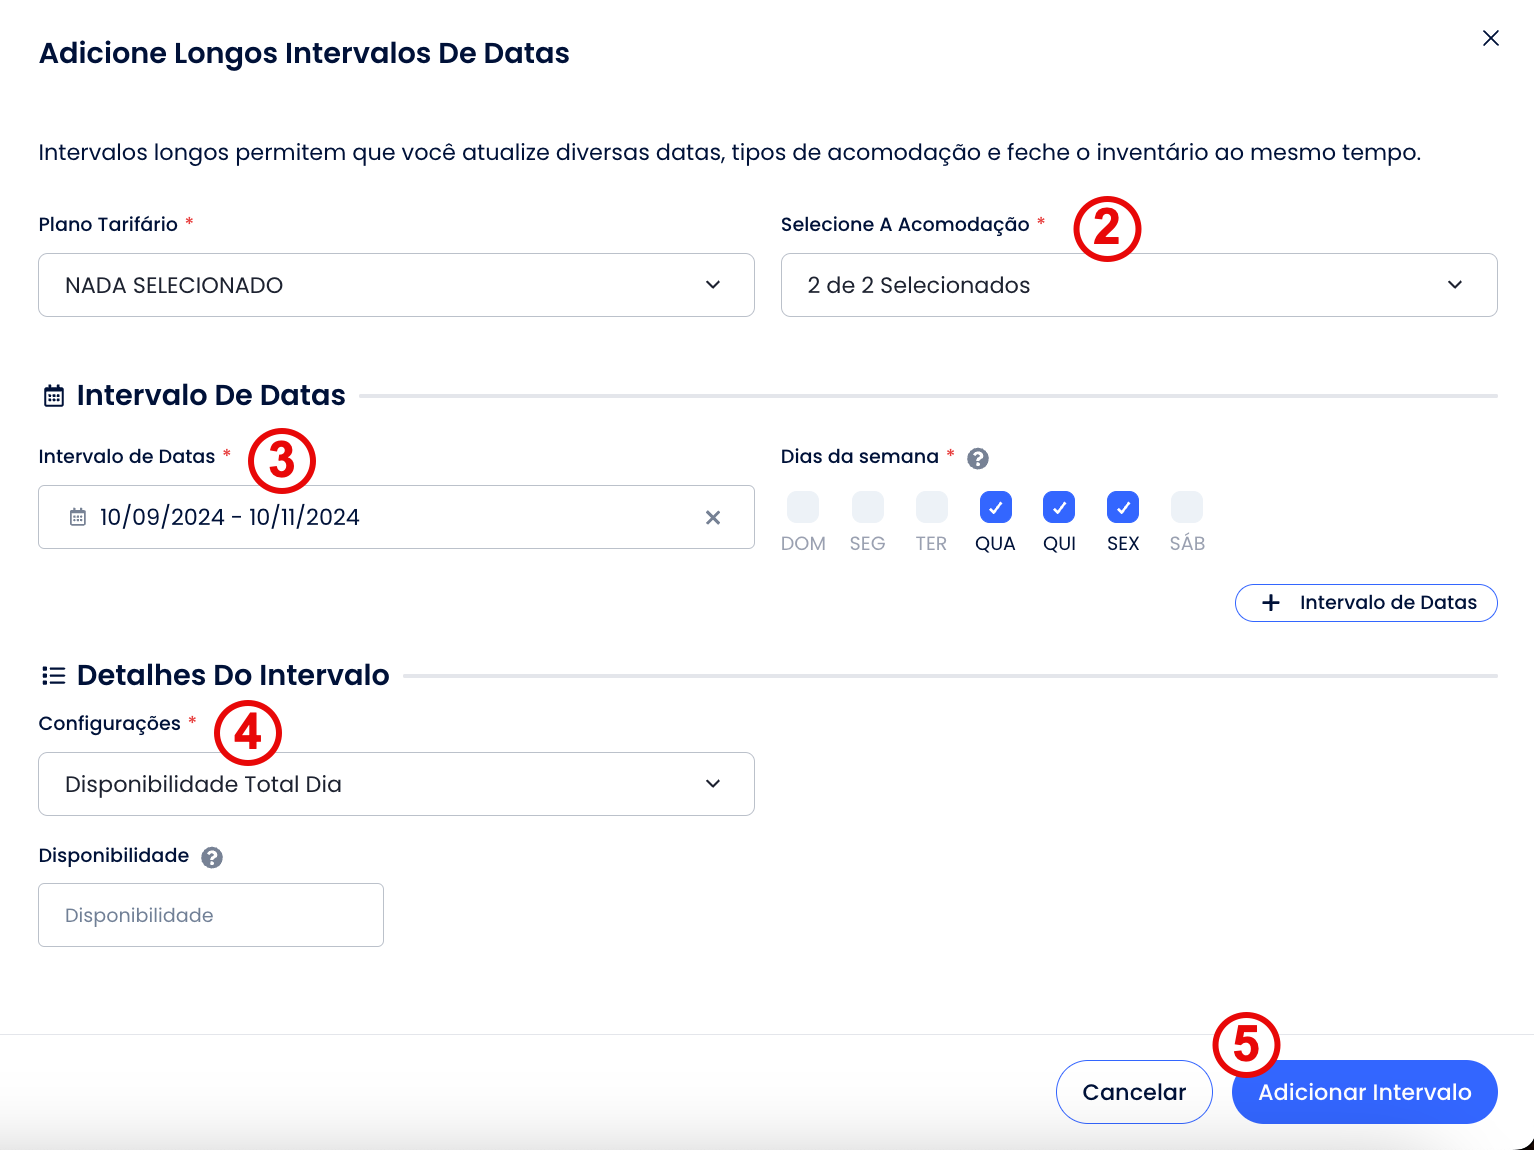Check the TER weekday box
Viewport: 1534px width, 1150px height.
coord(931,507)
